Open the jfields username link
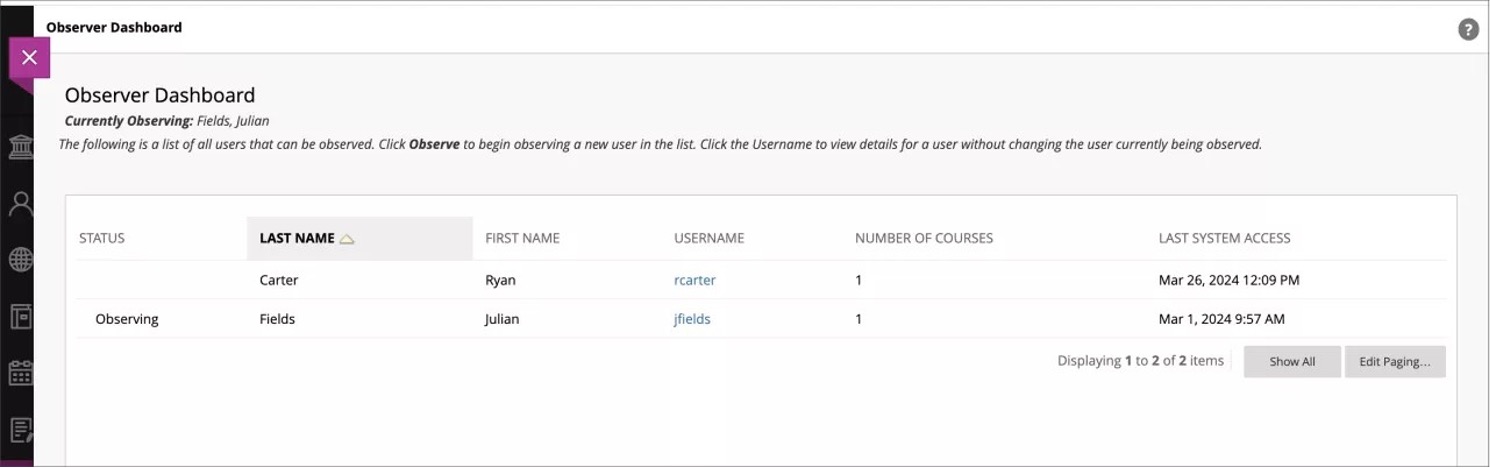The height and width of the screenshot is (468, 1490). (692, 319)
